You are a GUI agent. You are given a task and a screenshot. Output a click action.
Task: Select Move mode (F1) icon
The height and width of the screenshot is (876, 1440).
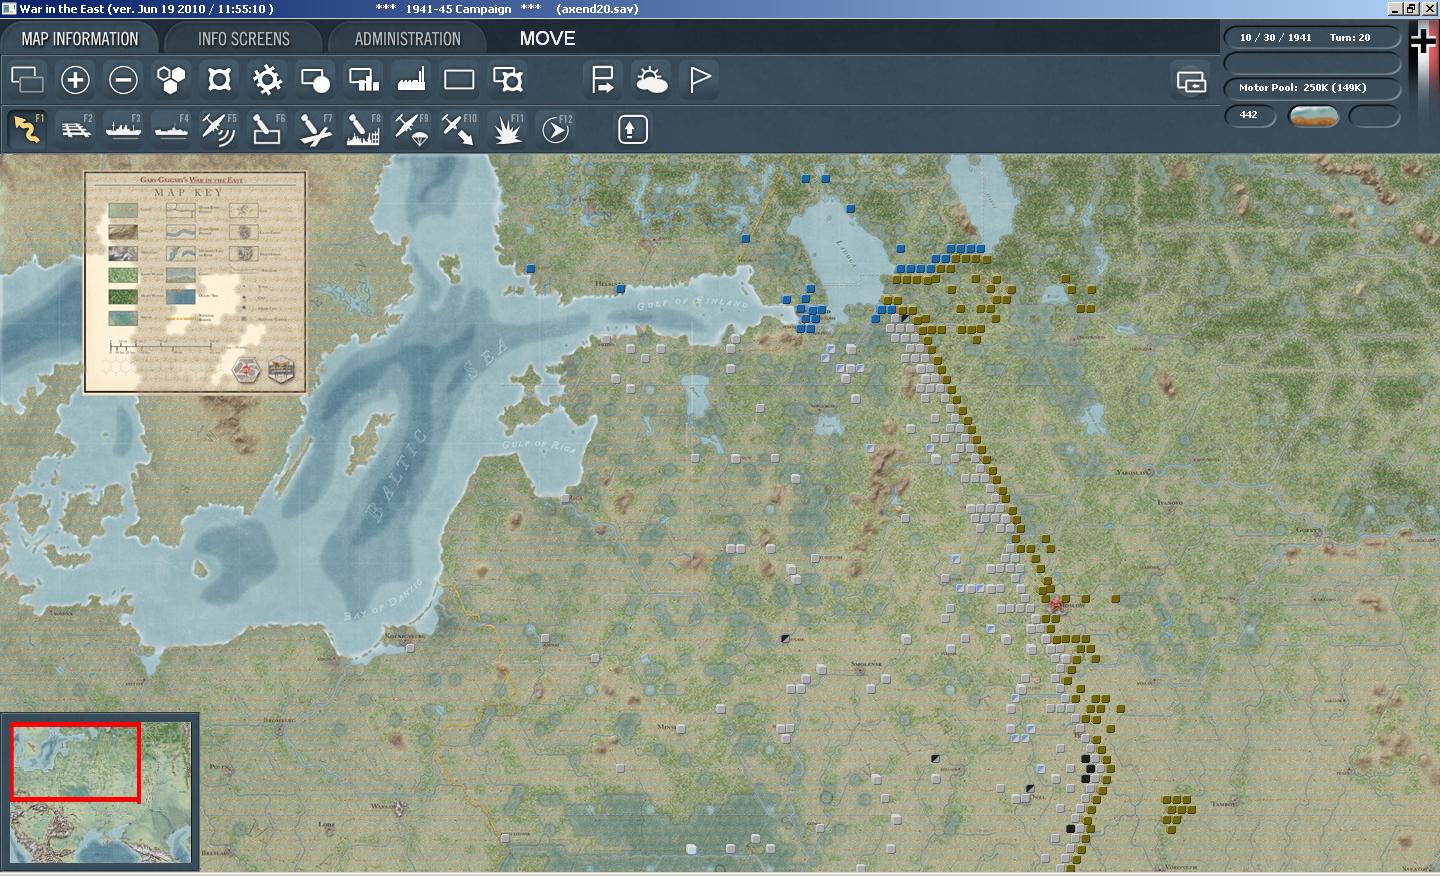[x=28, y=129]
